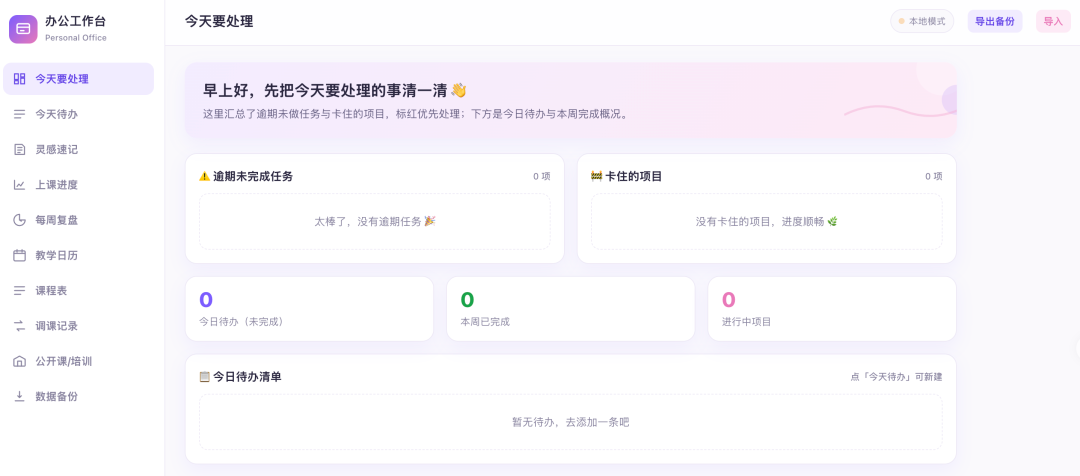View 调课记录 page

click(x=79, y=326)
